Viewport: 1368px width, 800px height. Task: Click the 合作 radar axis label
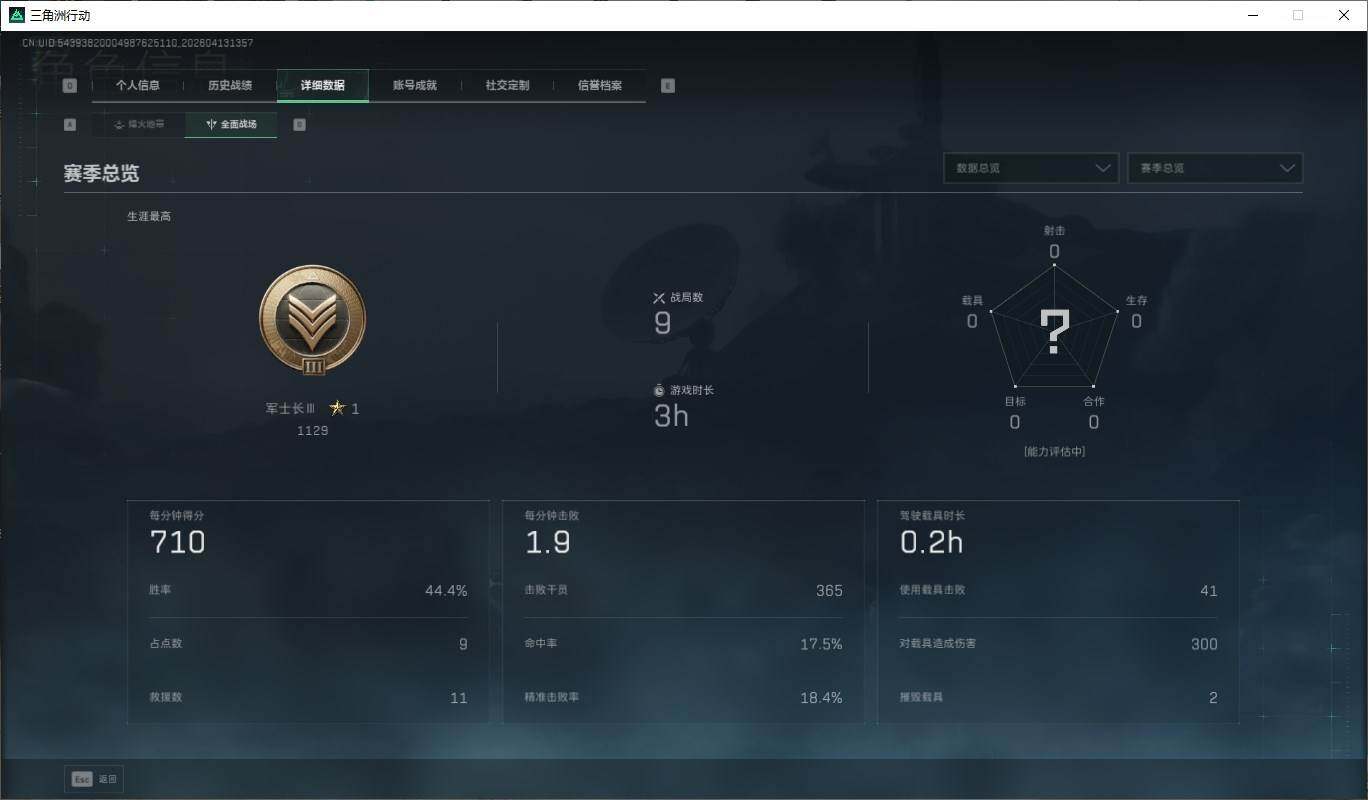1094,401
